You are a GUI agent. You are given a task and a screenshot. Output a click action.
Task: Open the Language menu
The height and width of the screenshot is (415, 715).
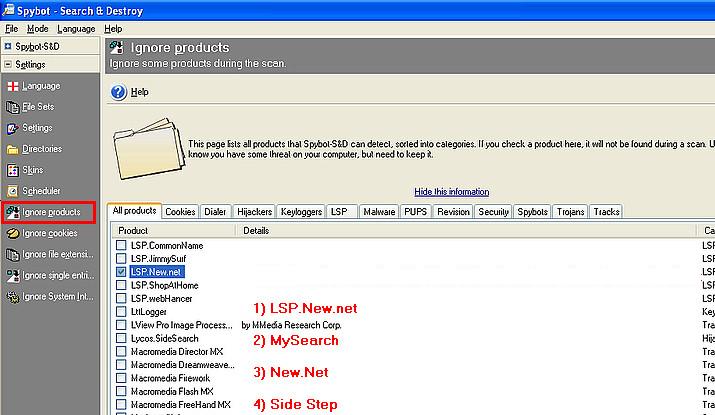[76, 29]
